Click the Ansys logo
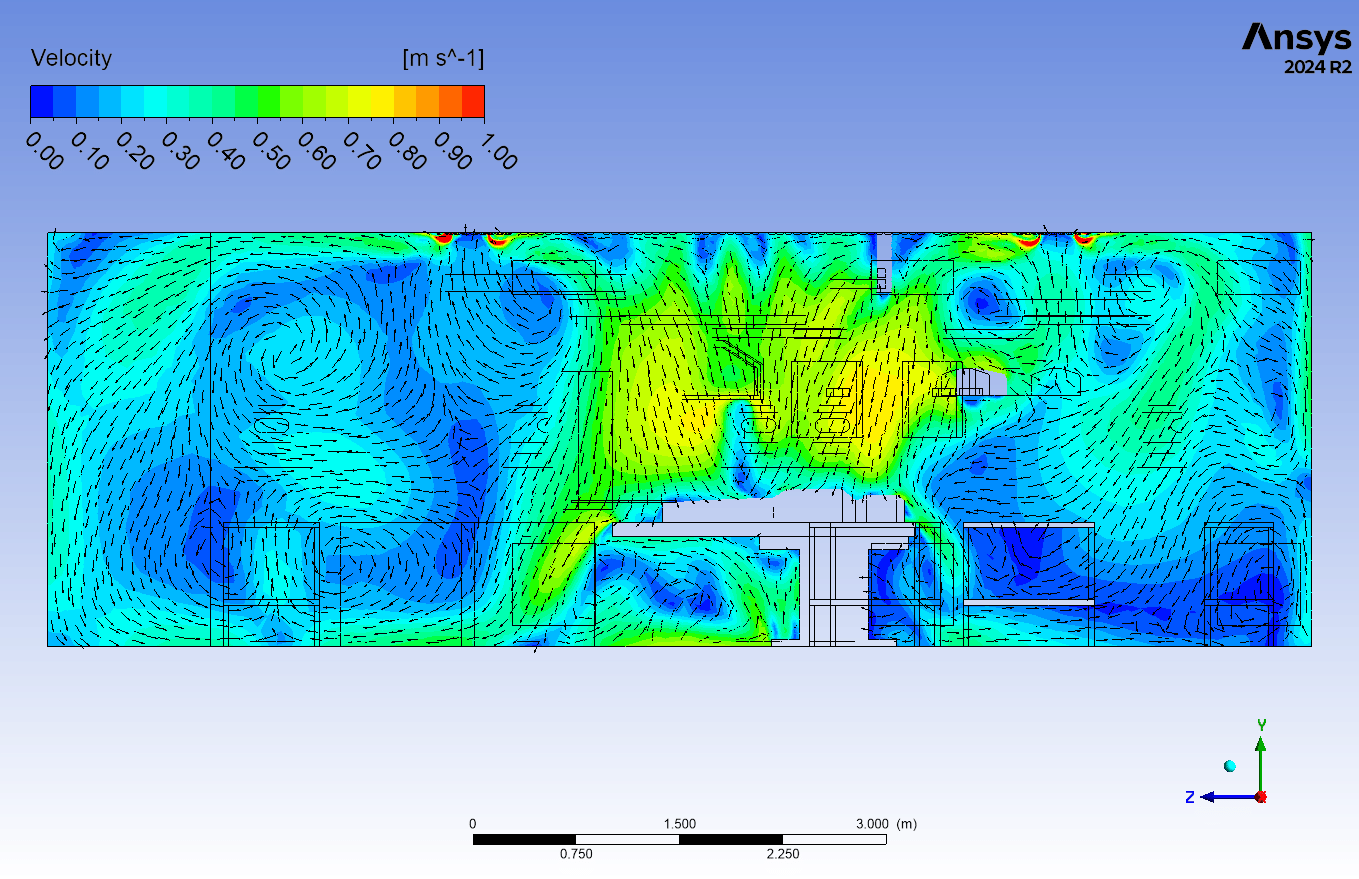This screenshot has width=1359, height=879. tap(1296, 38)
